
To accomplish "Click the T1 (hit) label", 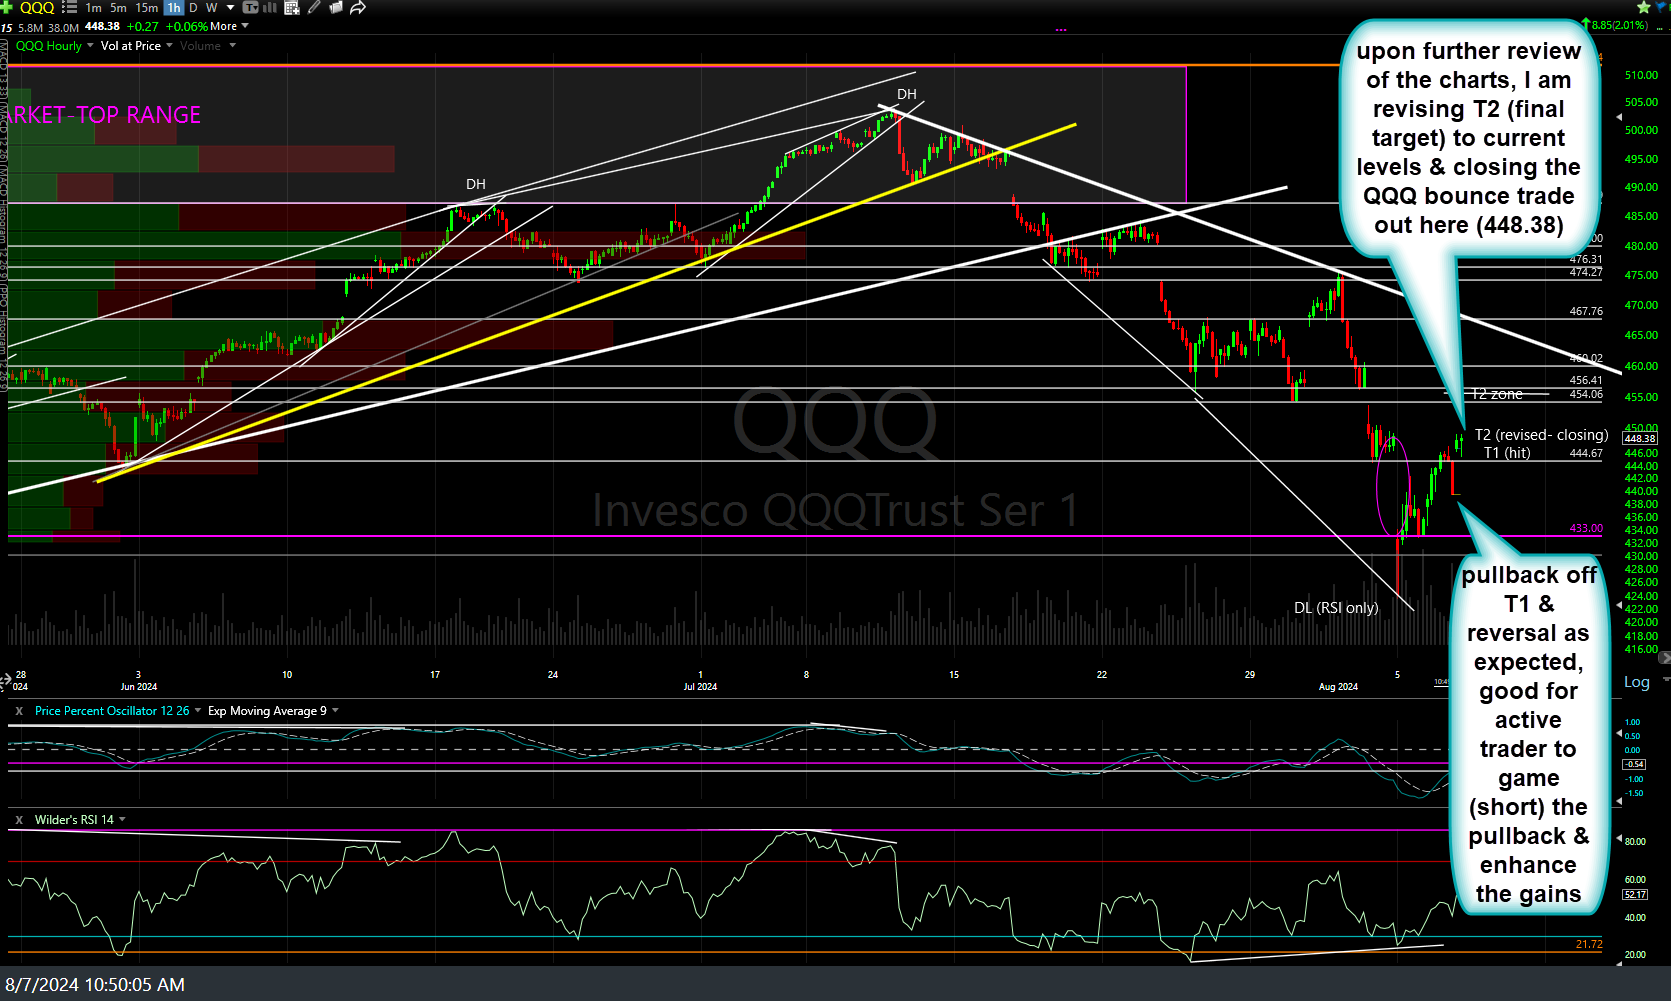I will pyautogui.click(x=1507, y=453).
